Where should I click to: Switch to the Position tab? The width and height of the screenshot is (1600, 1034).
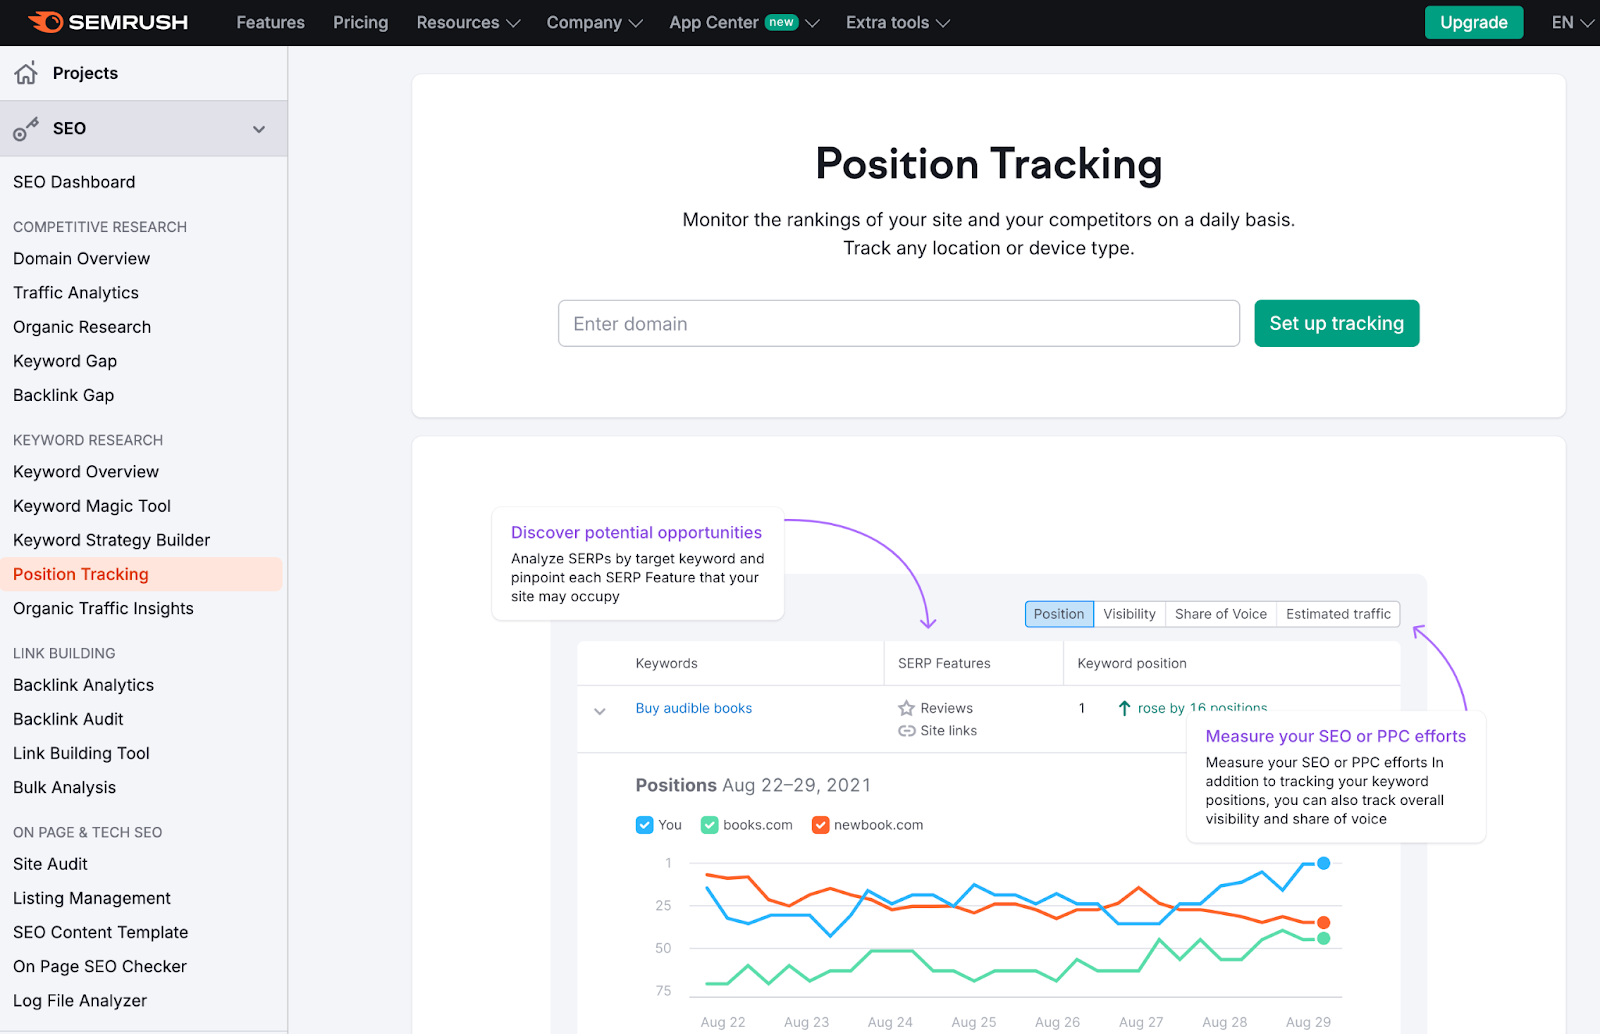tap(1059, 614)
